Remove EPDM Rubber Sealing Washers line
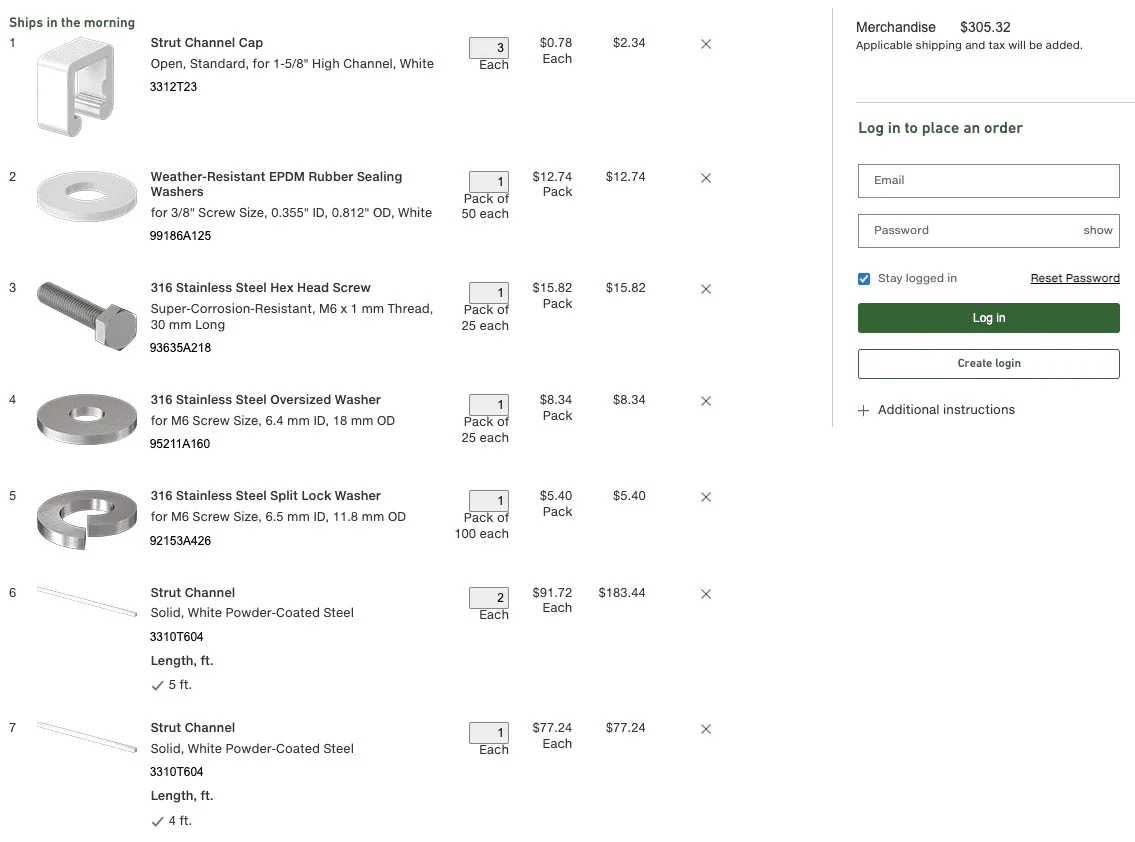1135x842 pixels. (x=706, y=178)
